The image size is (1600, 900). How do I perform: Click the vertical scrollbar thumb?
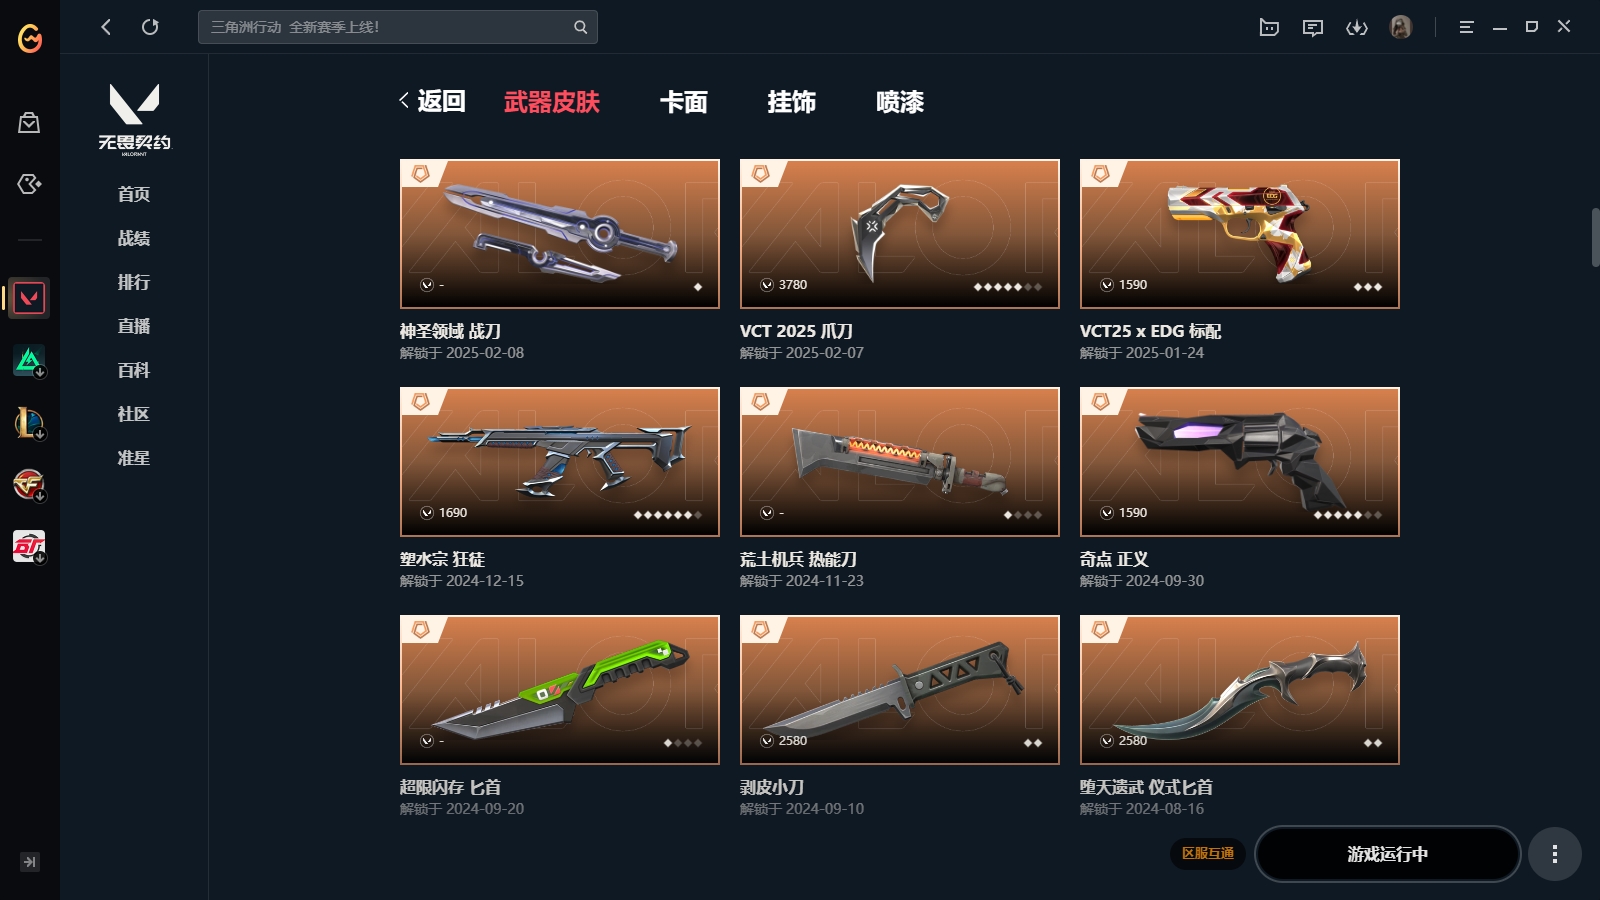pyautogui.click(x=1595, y=237)
